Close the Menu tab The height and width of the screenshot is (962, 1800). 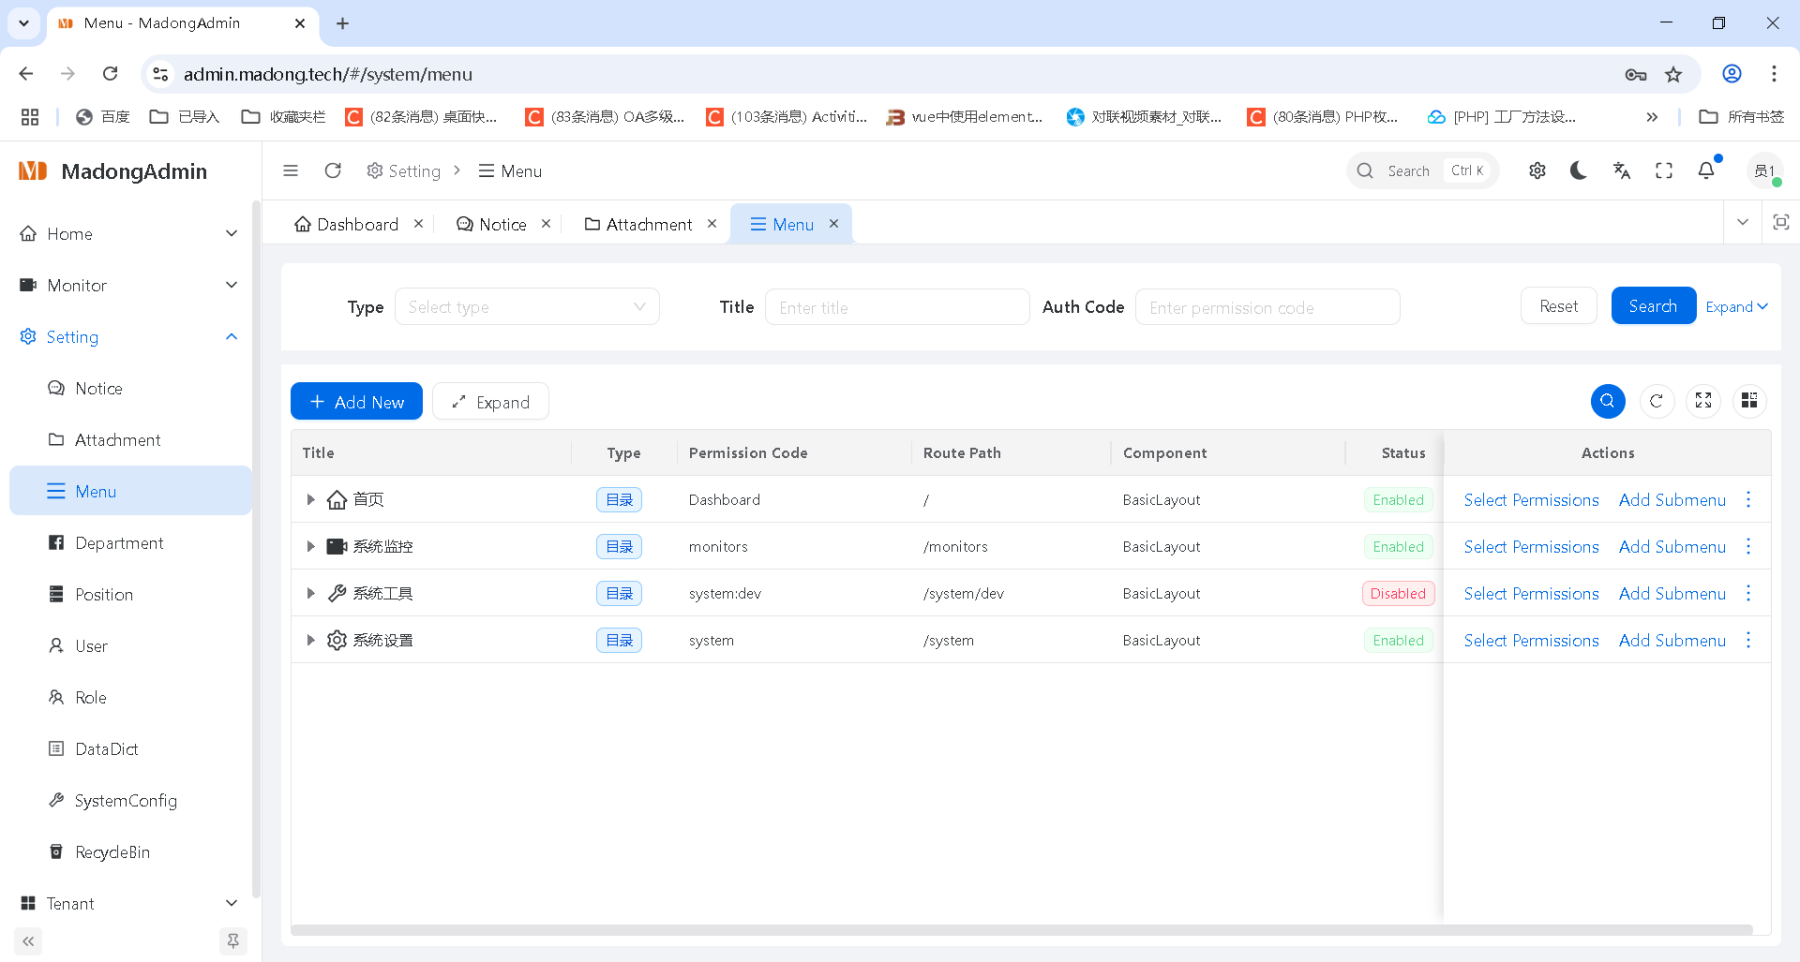[x=834, y=224]
